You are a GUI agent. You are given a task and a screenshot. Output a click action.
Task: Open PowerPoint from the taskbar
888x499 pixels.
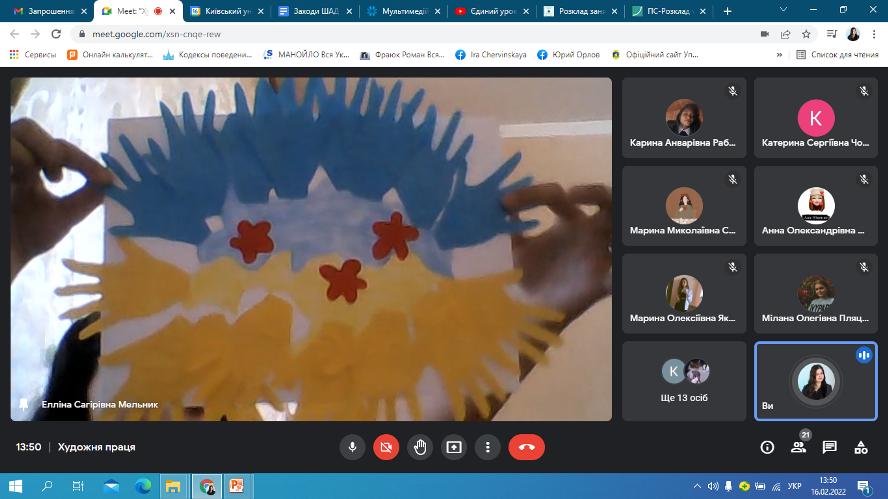click(x=236, y=486)
